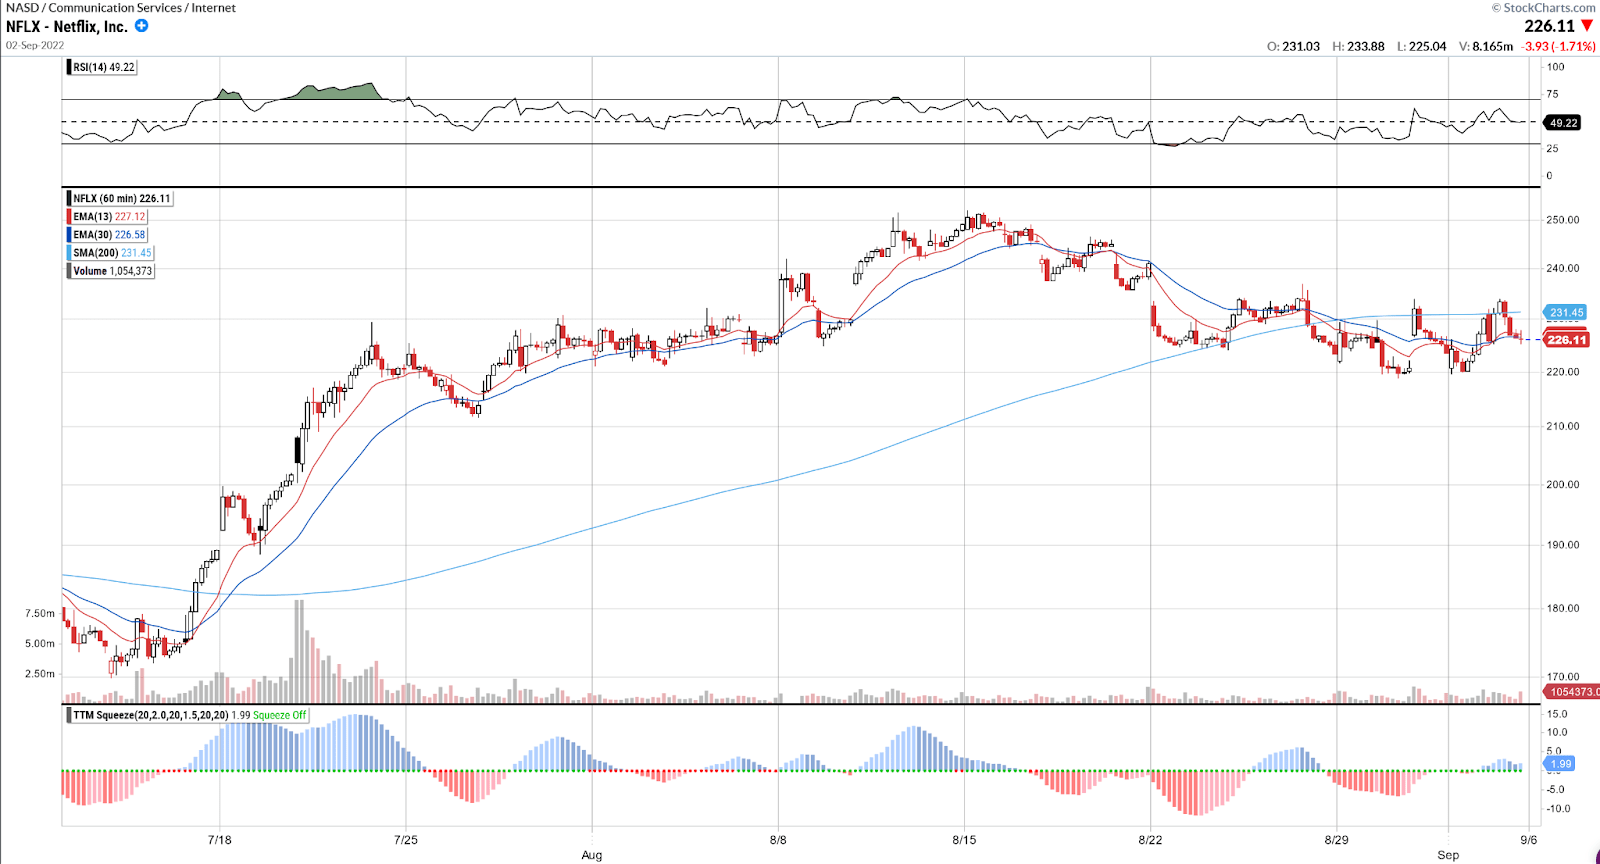
Task: Click the 190.00 price axis label
Action: (x=1563, y=546)
